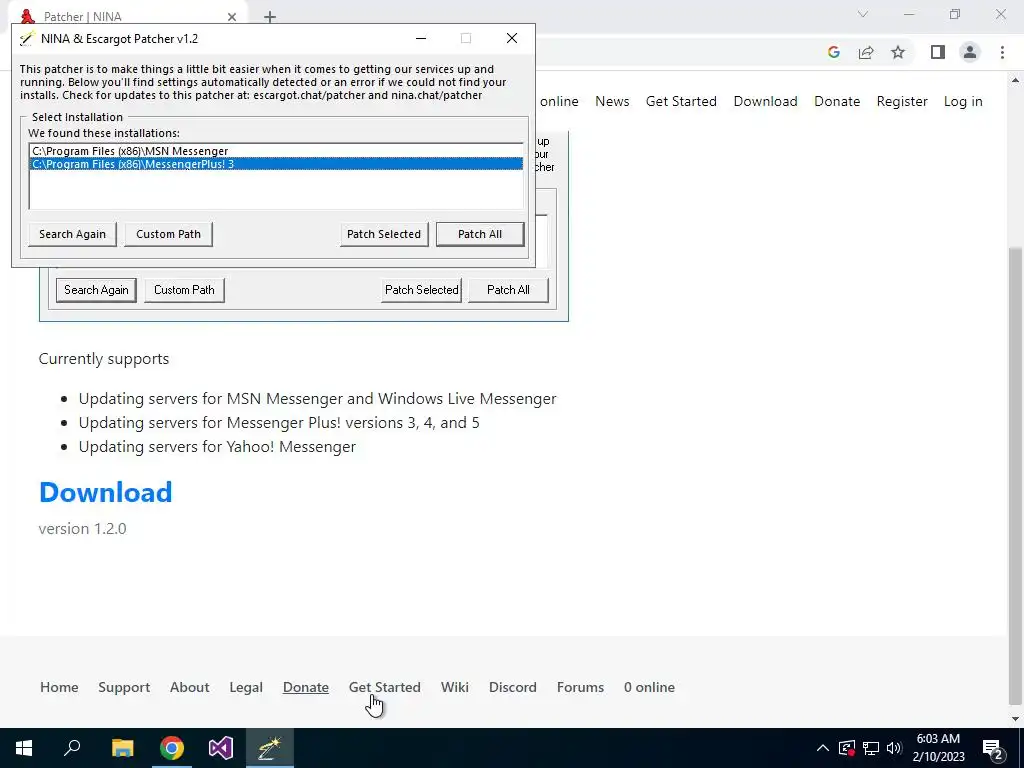Click About in the footer
Screen dimensions: 1024x768
click(190, 687)
